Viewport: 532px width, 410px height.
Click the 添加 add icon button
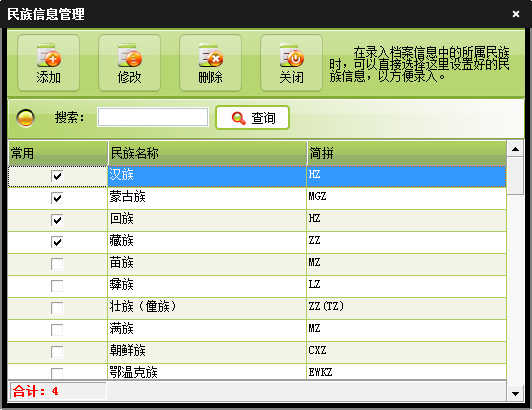coord(49,63)
